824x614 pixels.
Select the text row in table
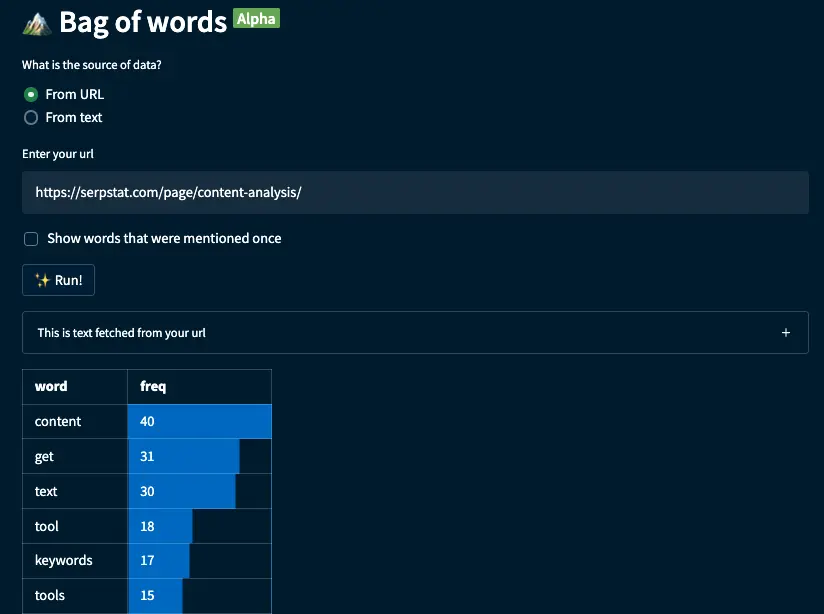point(147,492)
